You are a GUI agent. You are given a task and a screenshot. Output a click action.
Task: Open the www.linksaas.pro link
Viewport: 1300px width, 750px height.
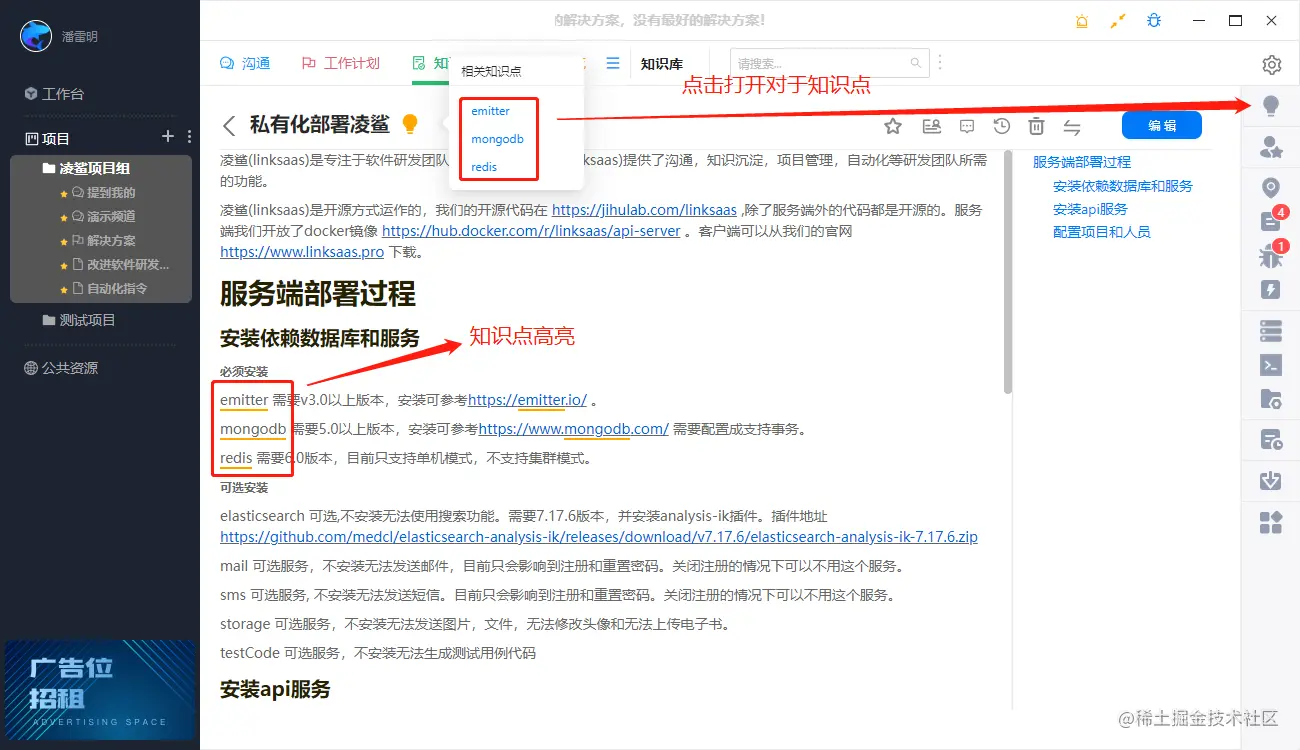(302, 252)
